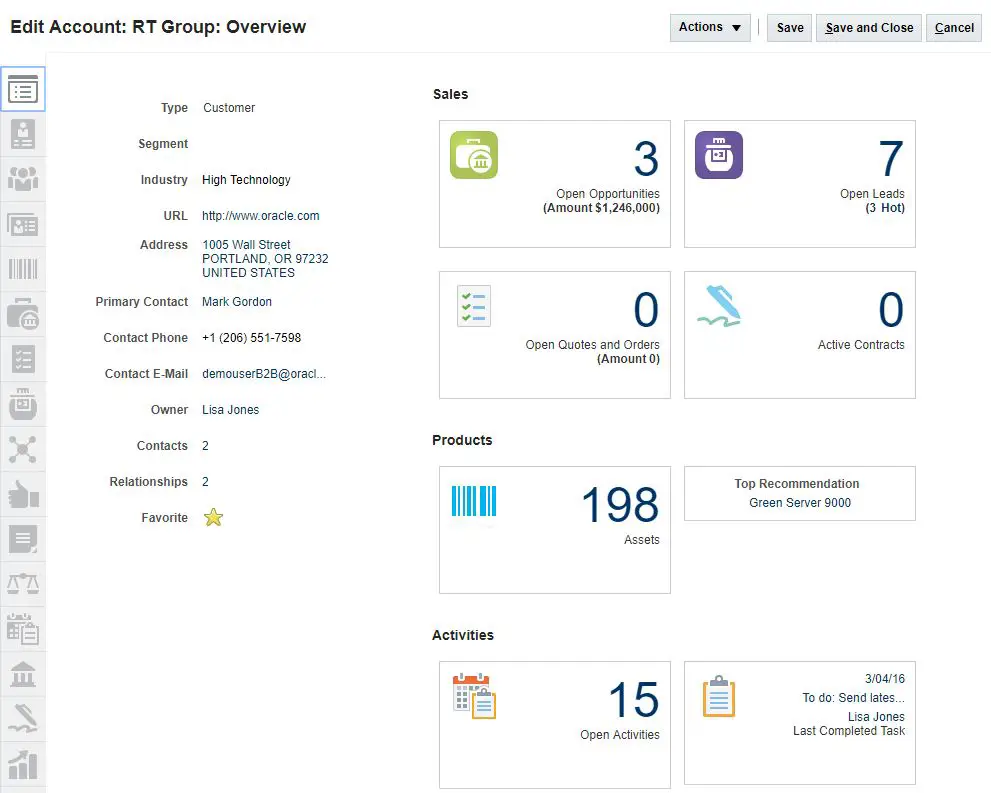Screen dimensions: 991x793
Task: Open the Opportunities briefcase sidebar icon
Action: (22, 314)
